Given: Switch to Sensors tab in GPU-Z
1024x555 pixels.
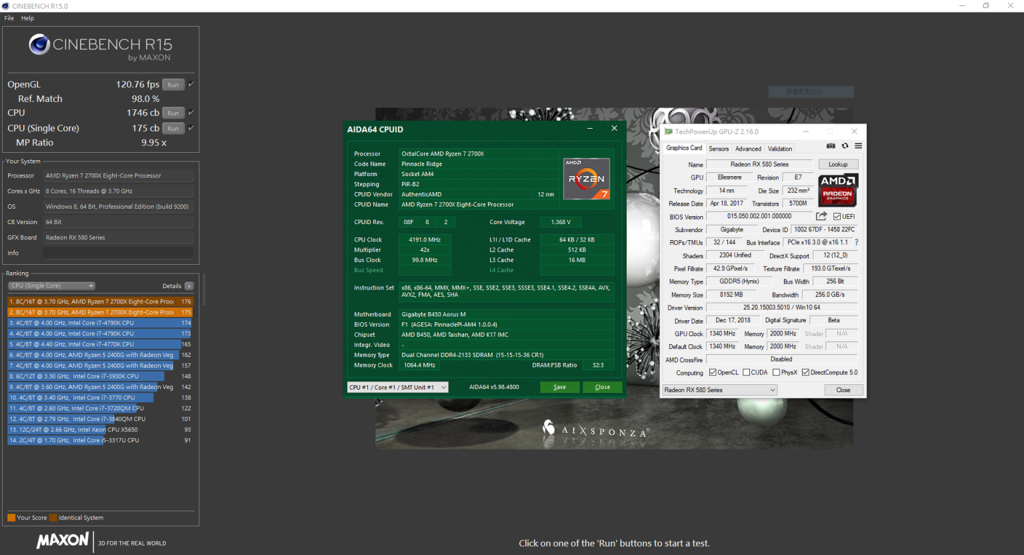Looking at the screenshot, I should pos(718,149).
